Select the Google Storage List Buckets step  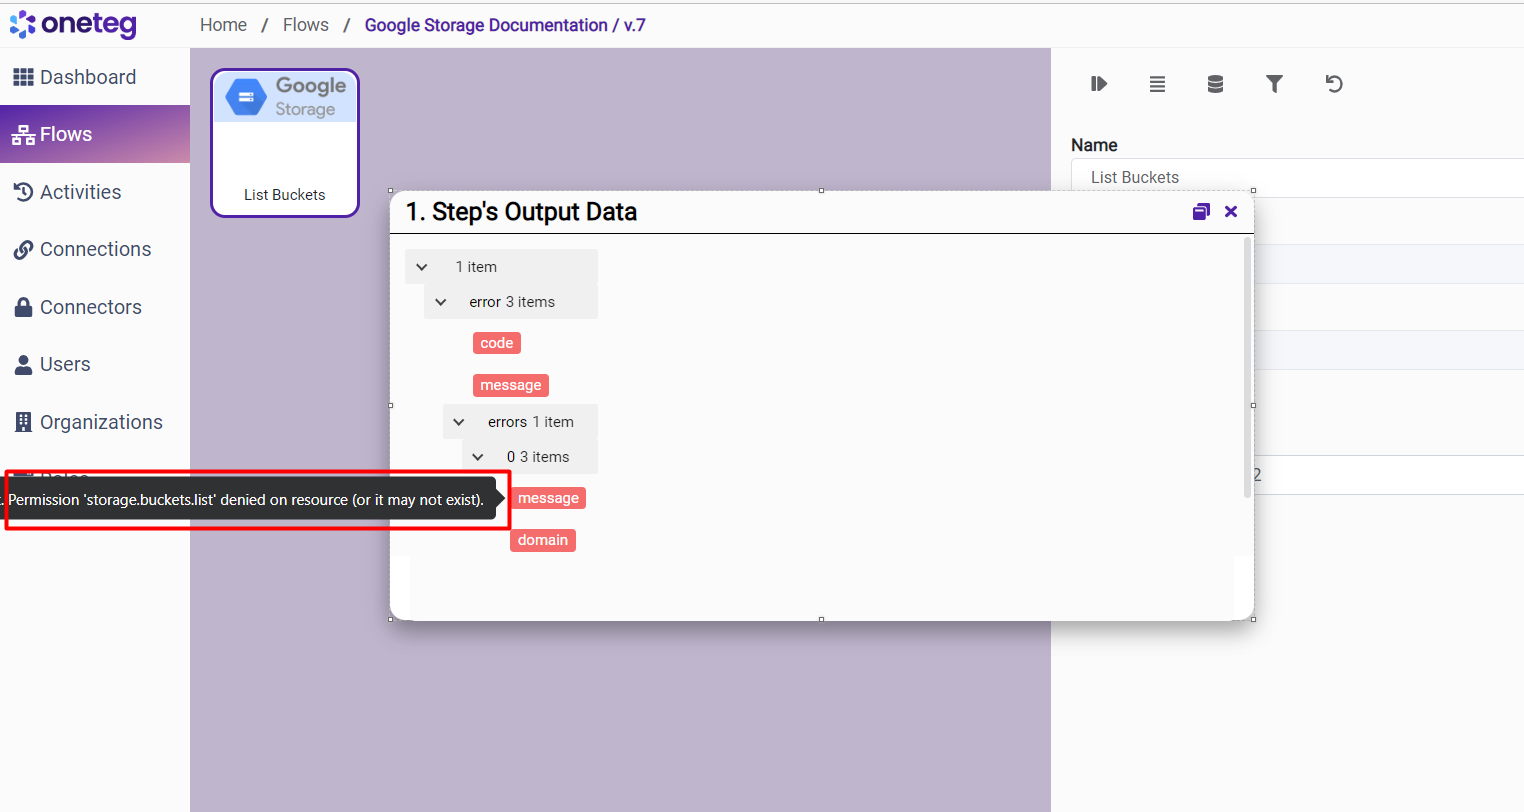pos(285,143)
